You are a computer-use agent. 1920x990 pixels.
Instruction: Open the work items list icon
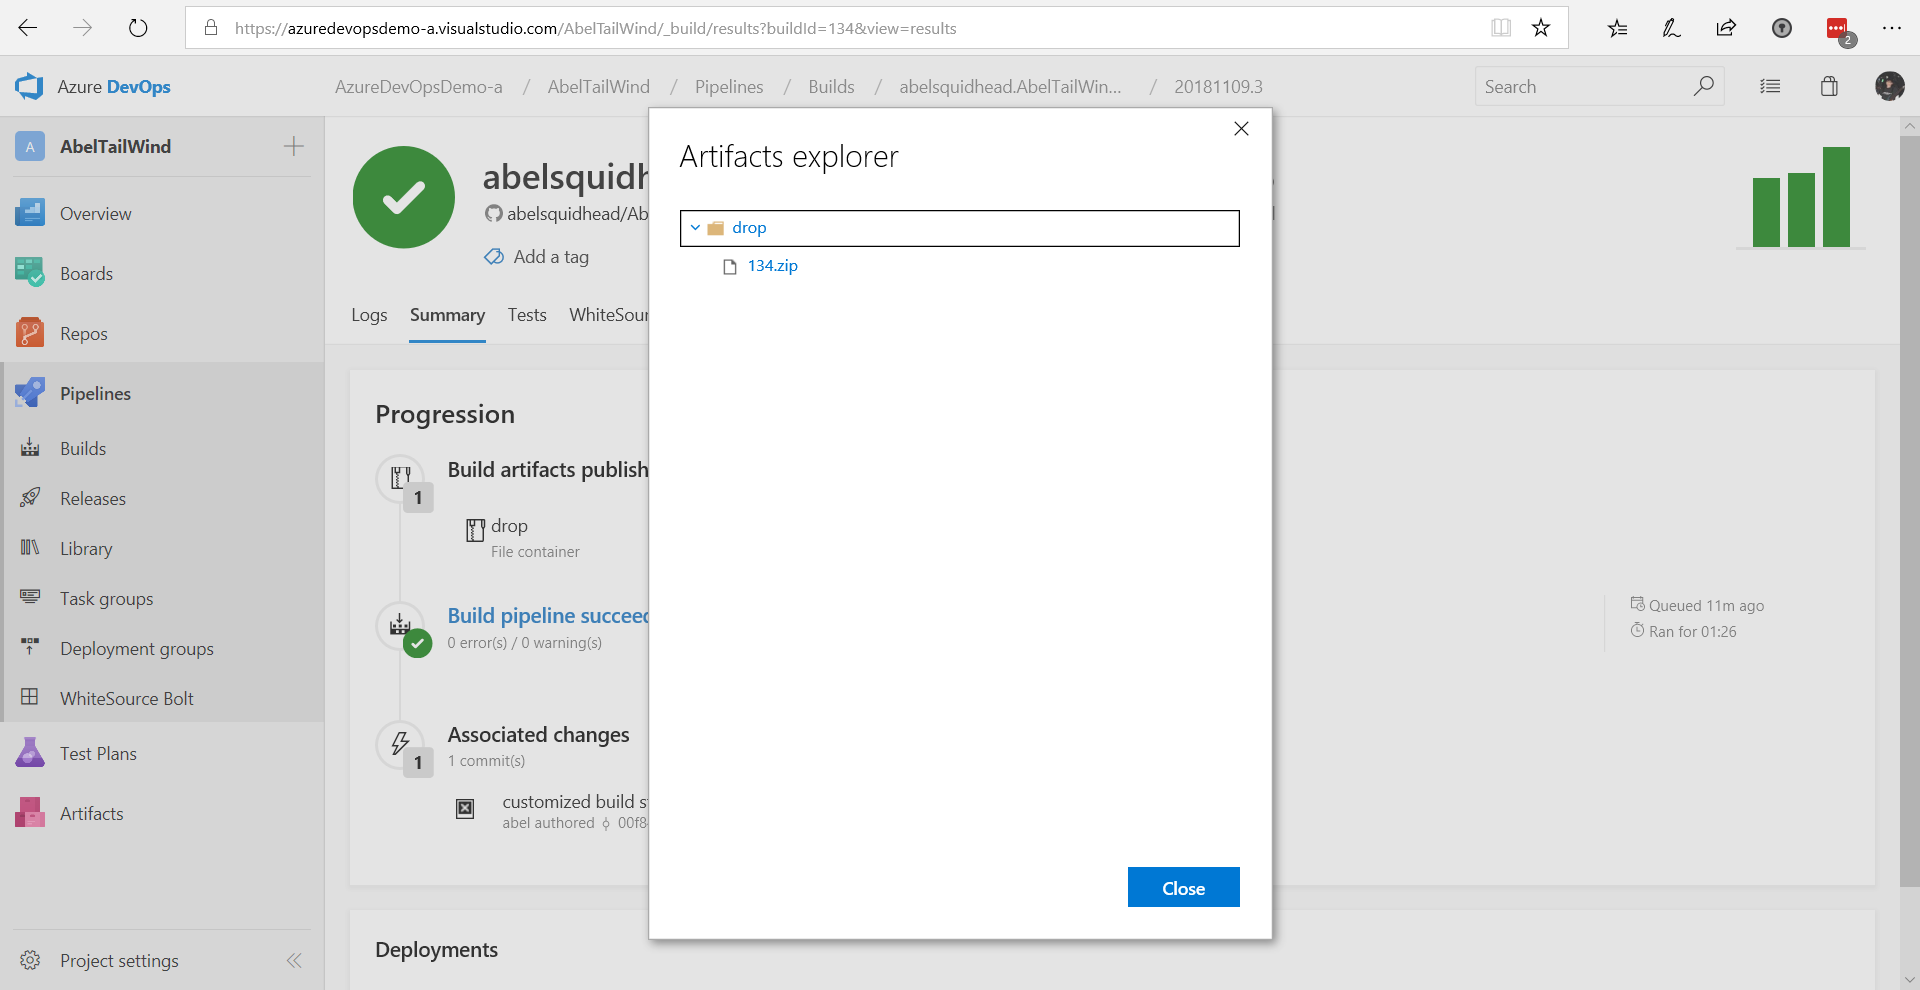coord(1770,87)
